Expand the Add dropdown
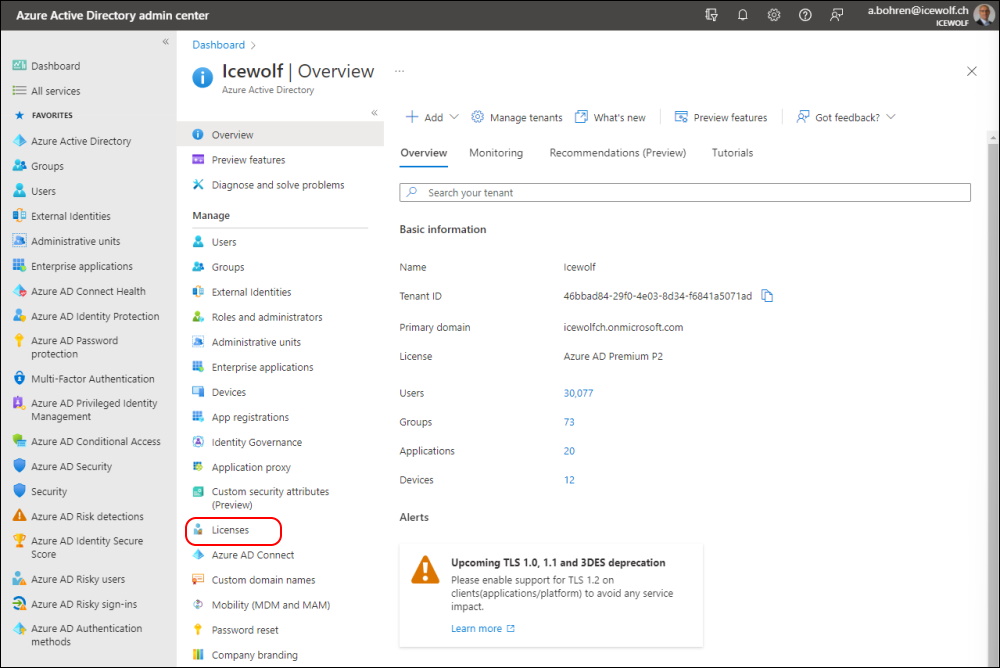 432,117
